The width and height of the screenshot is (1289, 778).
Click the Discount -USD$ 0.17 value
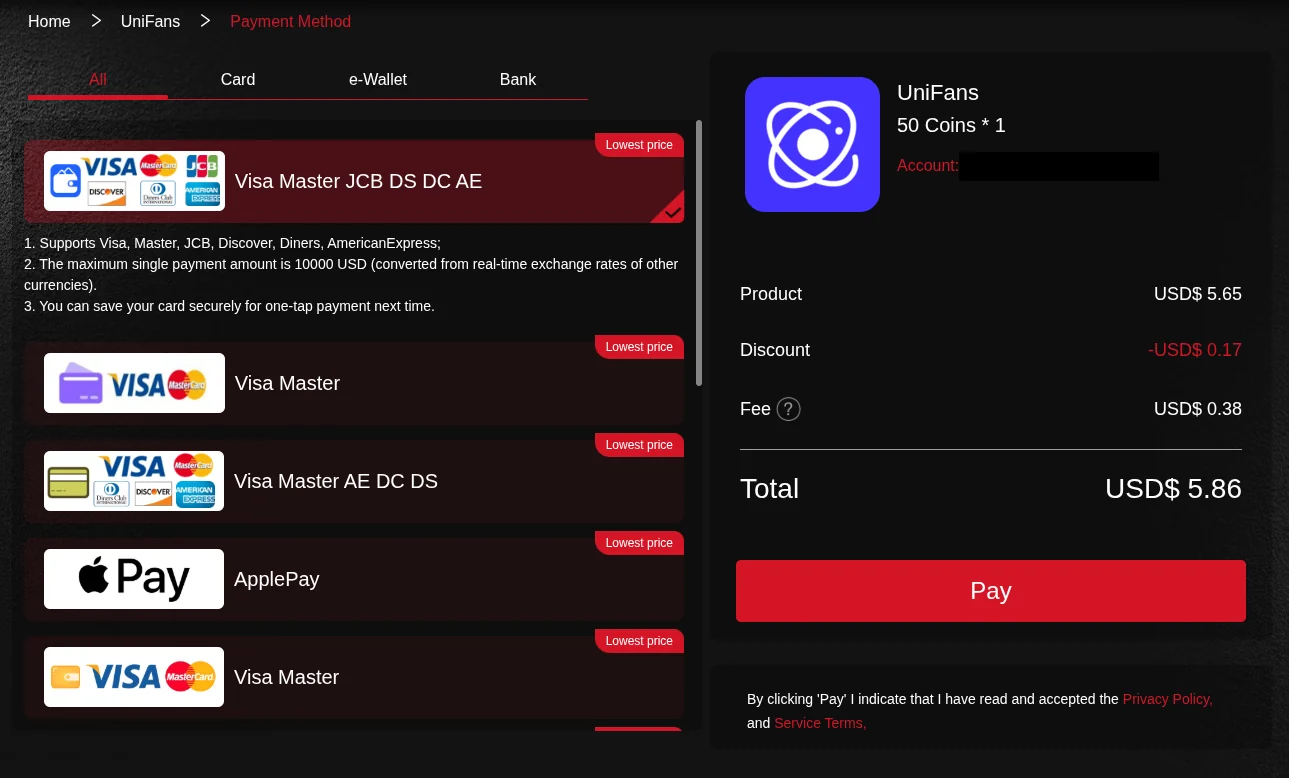[x=1195, y=350]
